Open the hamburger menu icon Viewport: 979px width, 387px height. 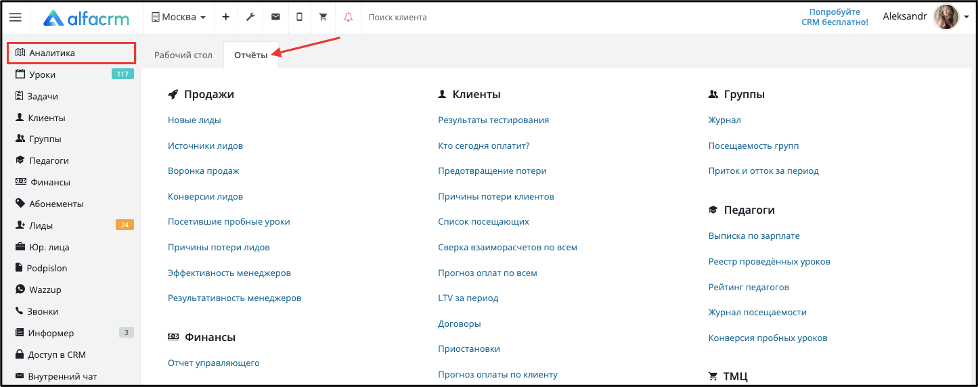coord(16,17)
